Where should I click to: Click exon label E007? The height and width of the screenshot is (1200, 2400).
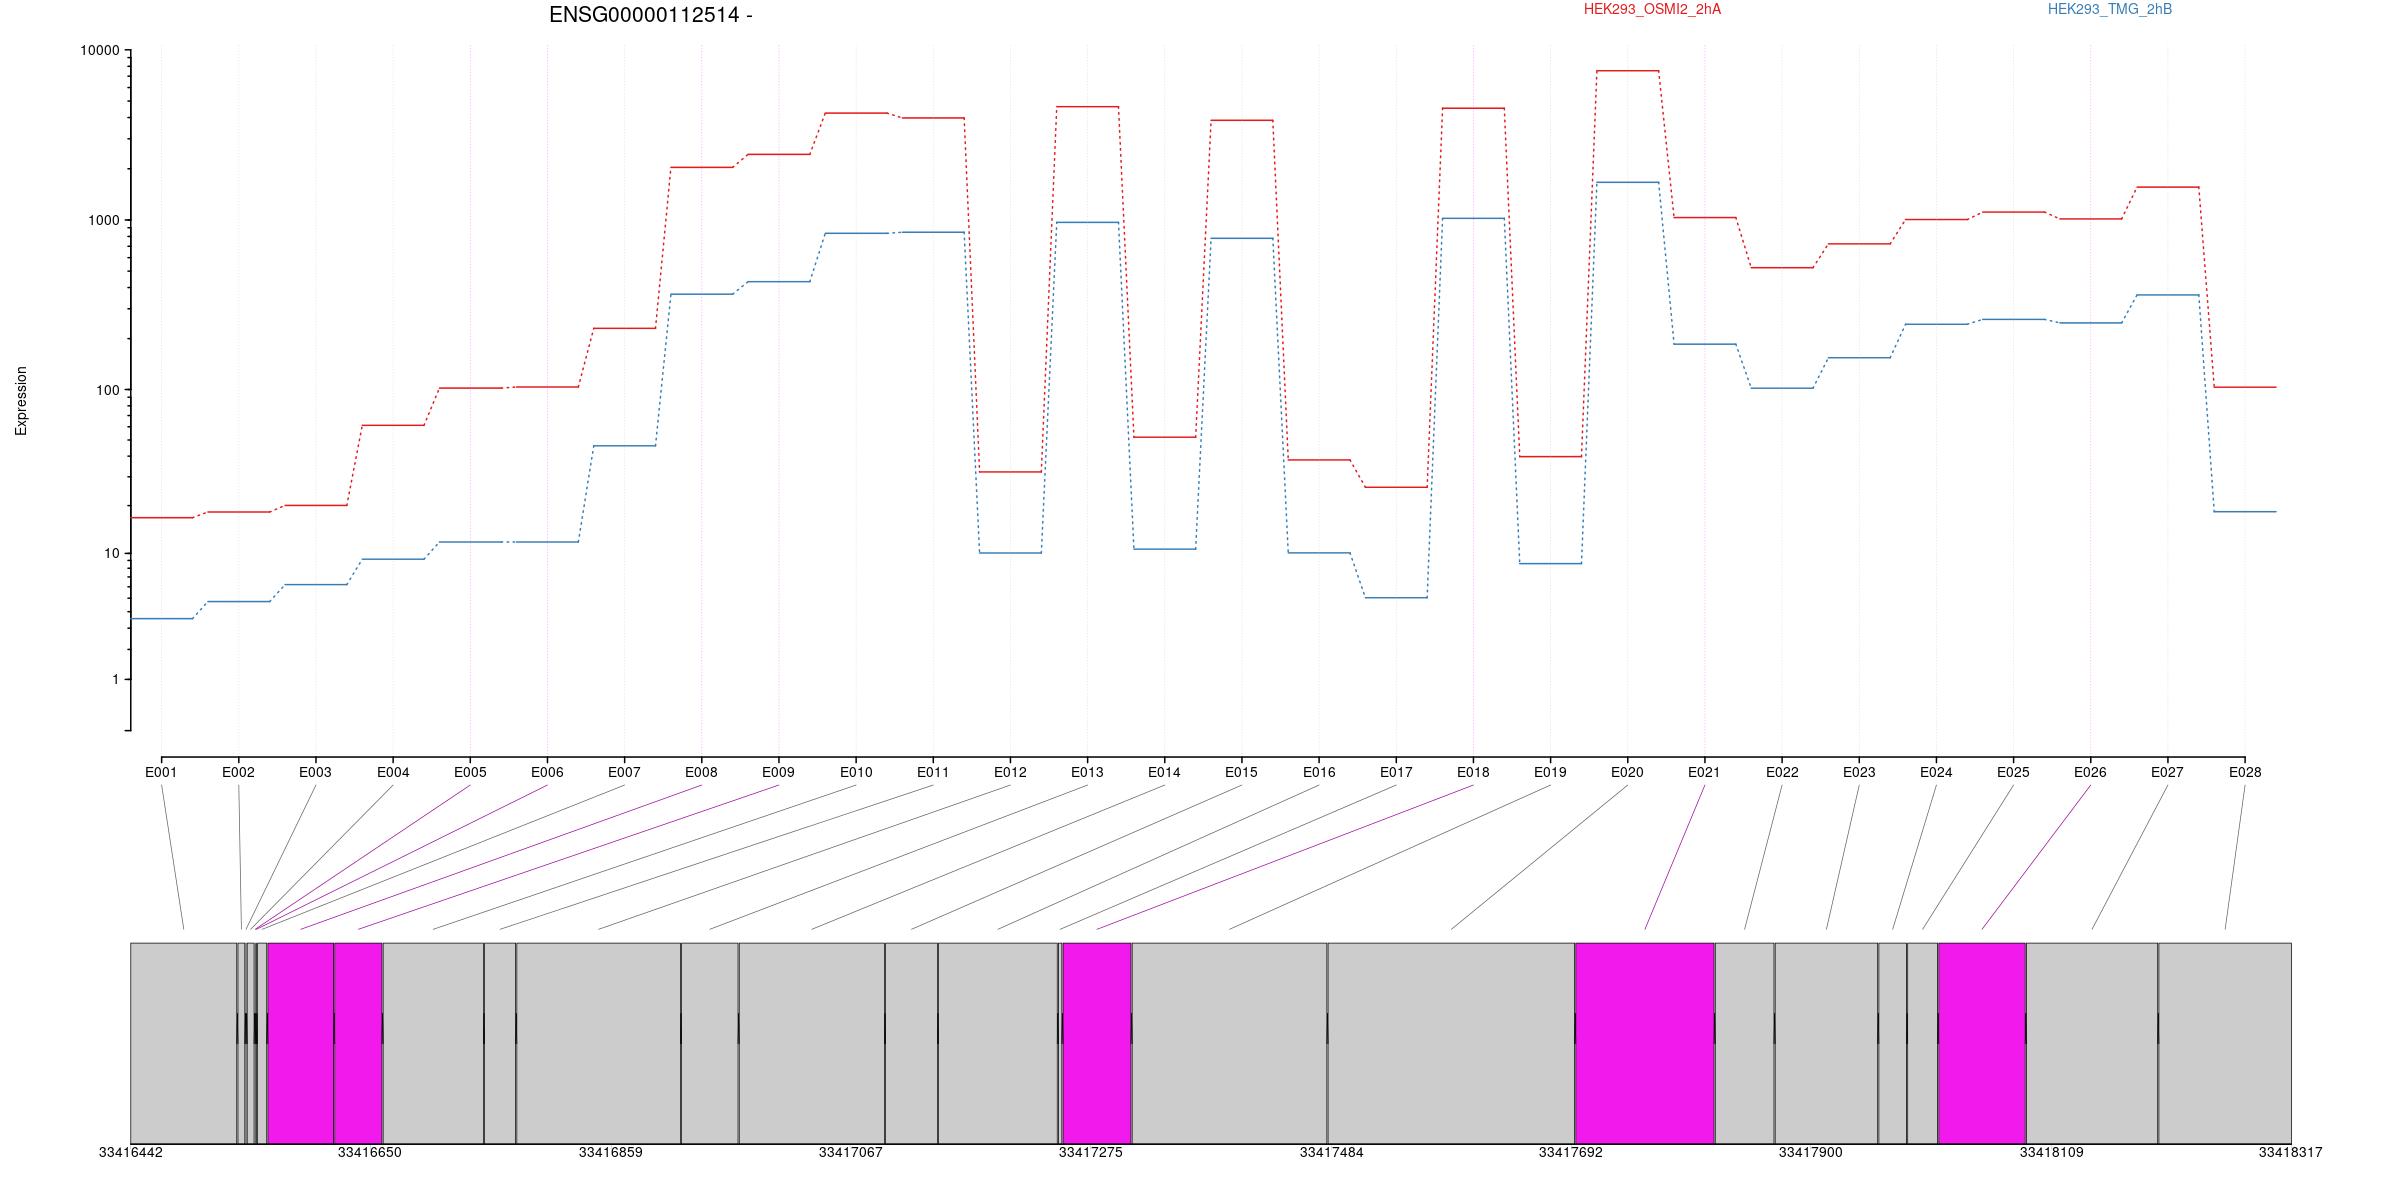coord(624,772)
